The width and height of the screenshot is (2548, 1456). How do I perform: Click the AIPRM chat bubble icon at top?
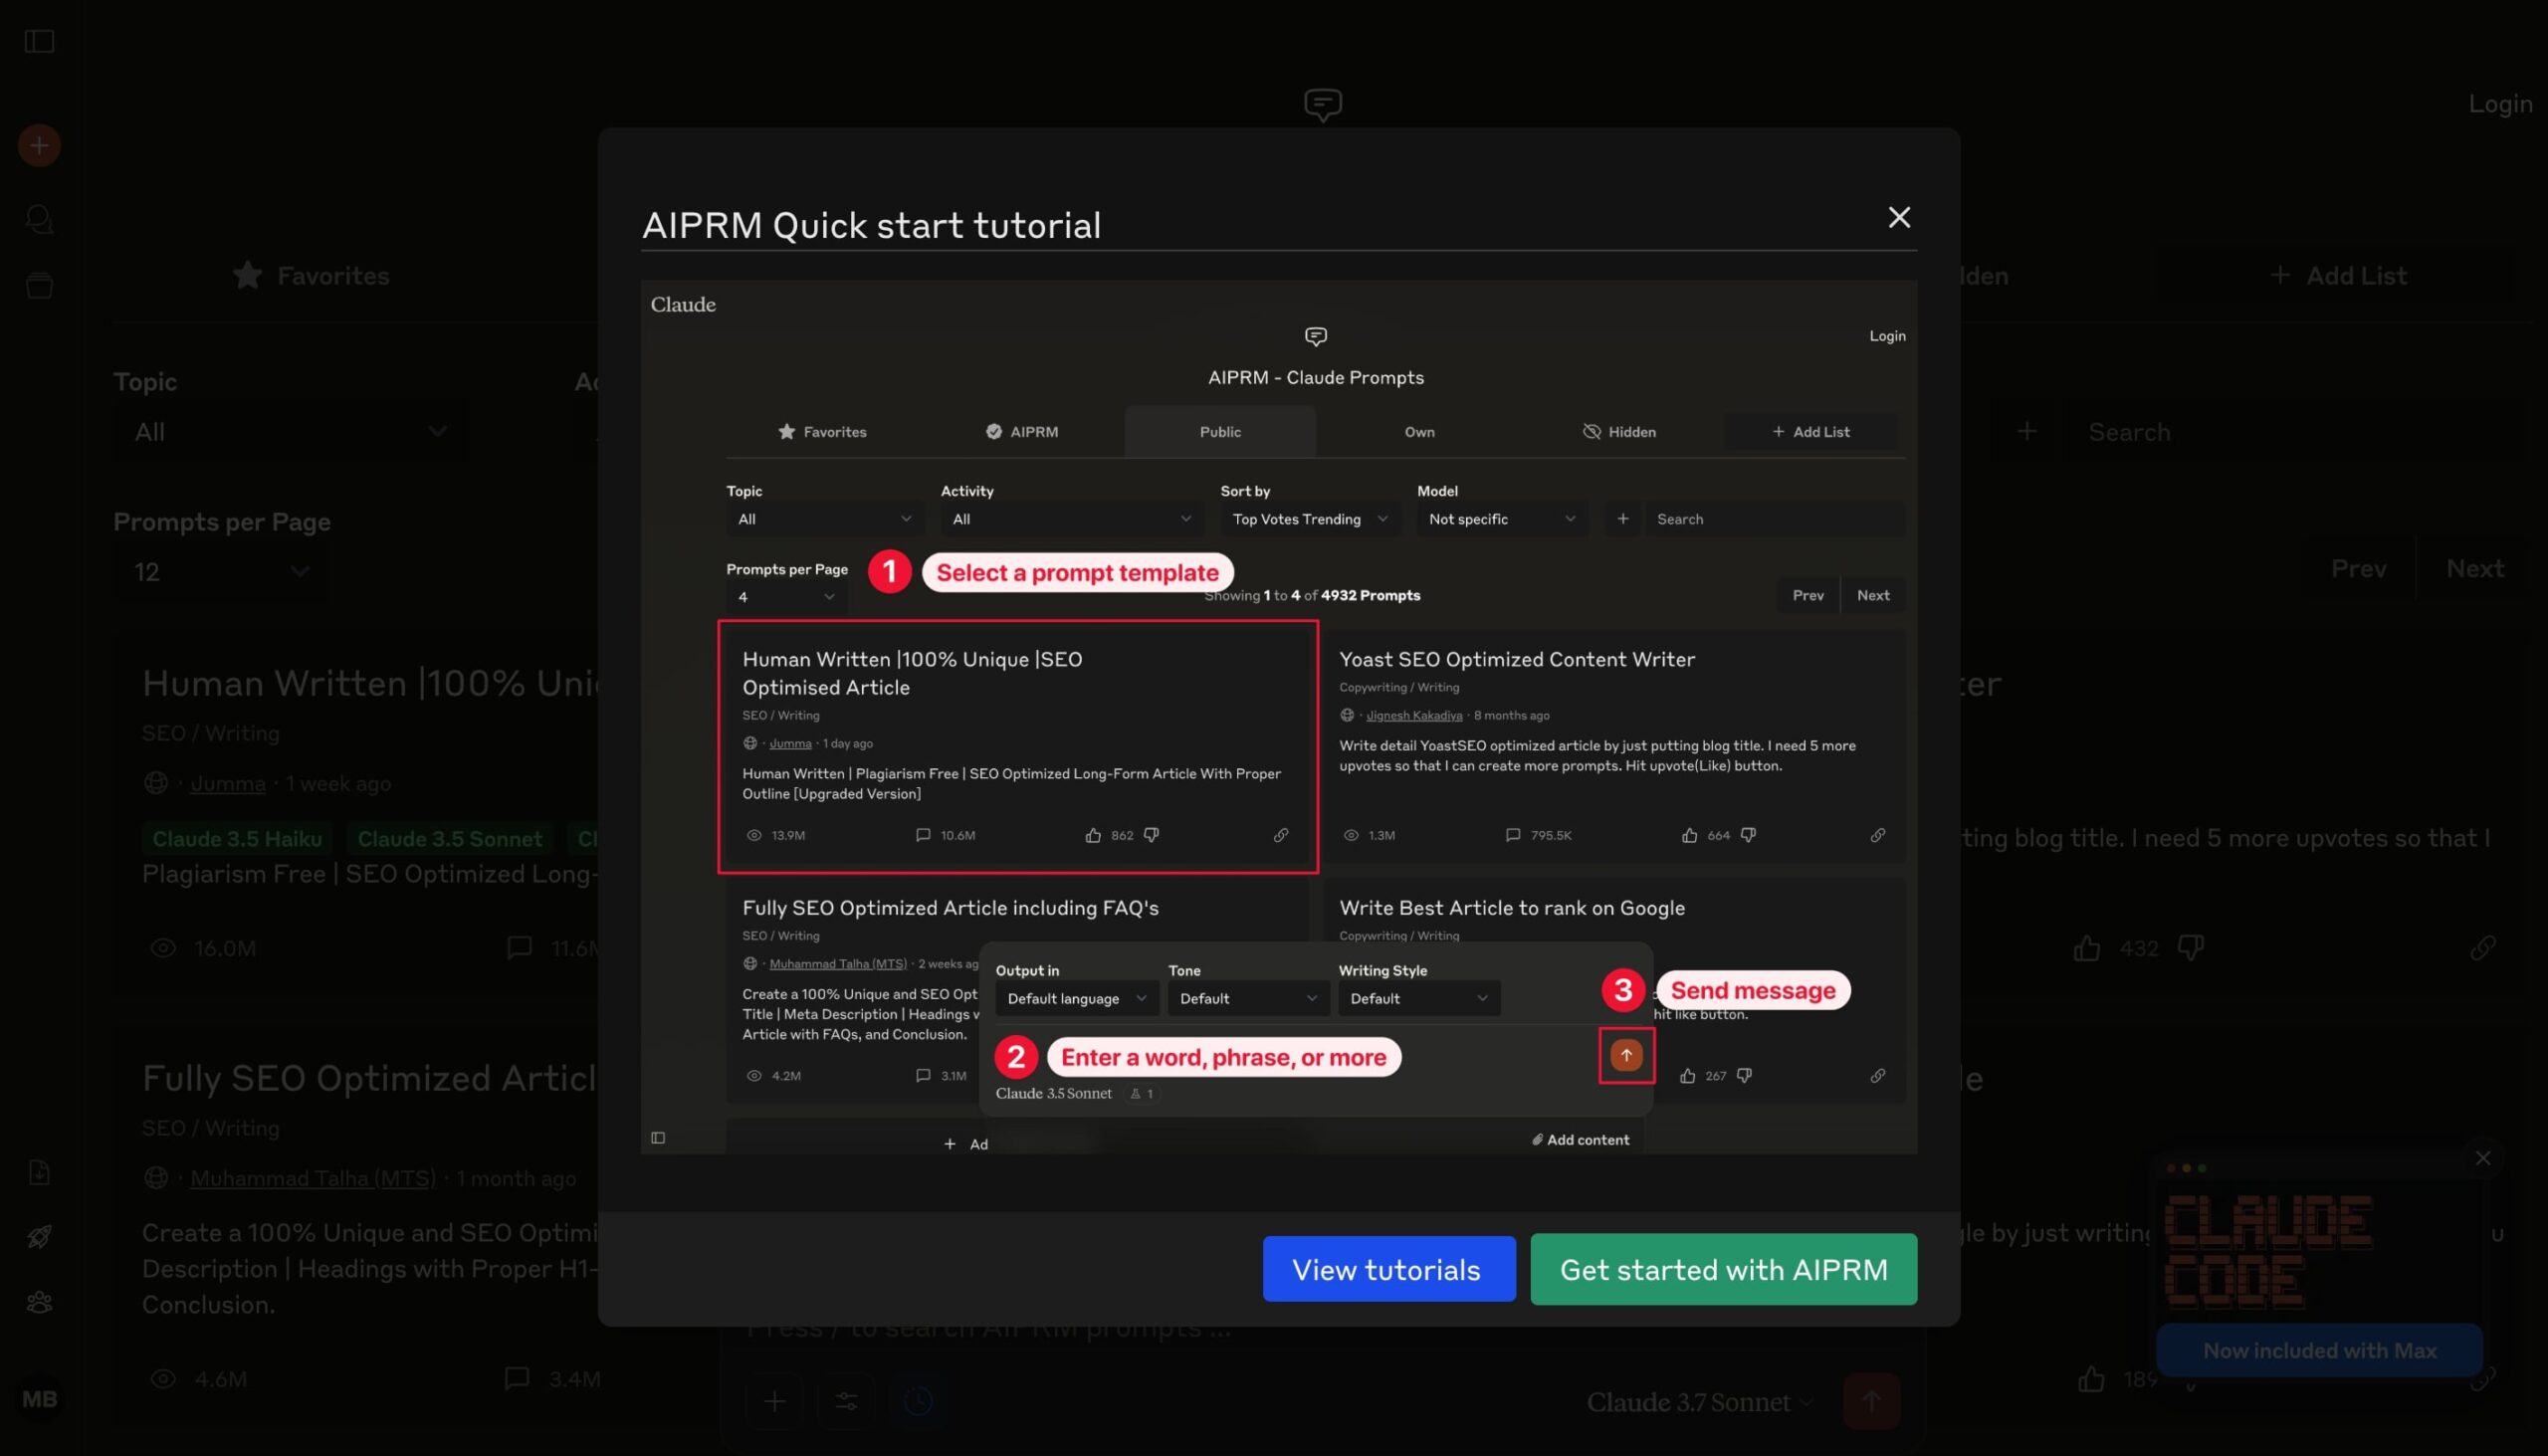tap(1322, 103)
